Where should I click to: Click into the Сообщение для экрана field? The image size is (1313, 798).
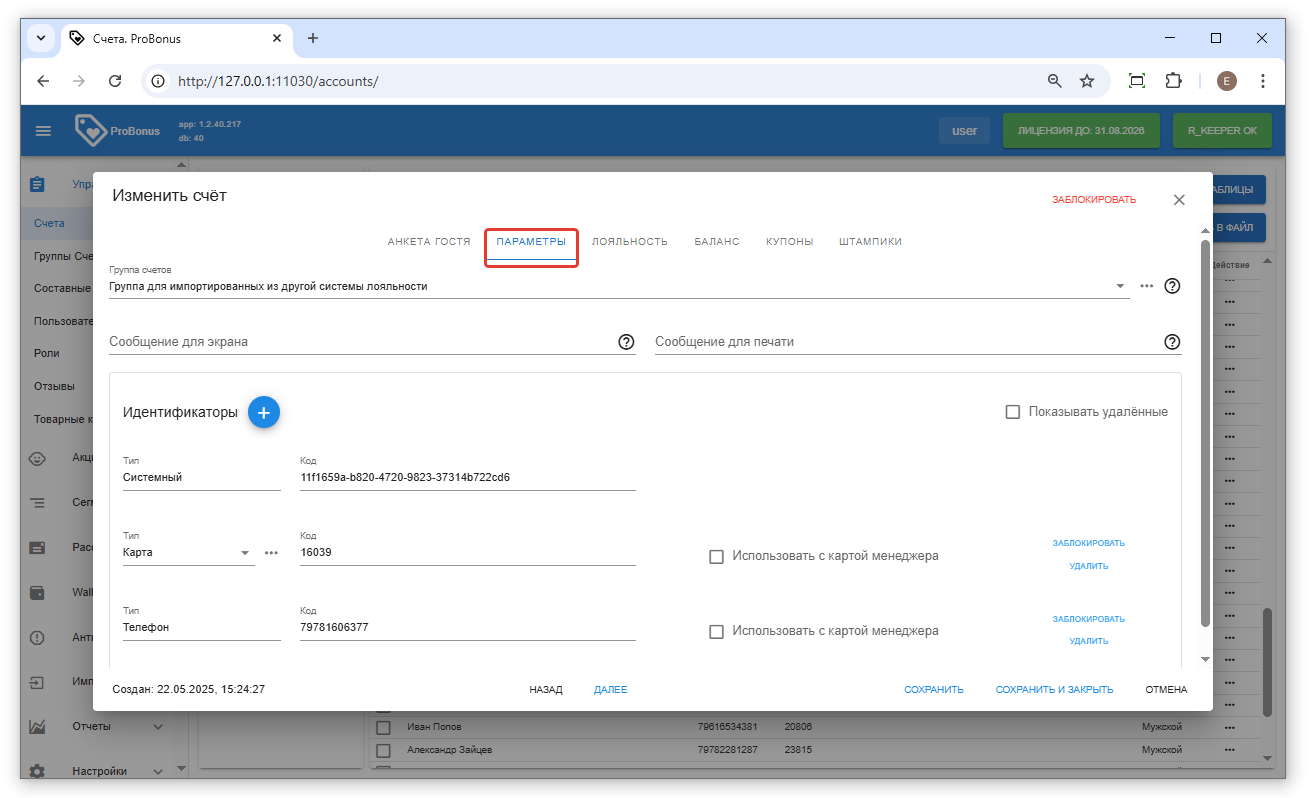[x=360, y=342]
